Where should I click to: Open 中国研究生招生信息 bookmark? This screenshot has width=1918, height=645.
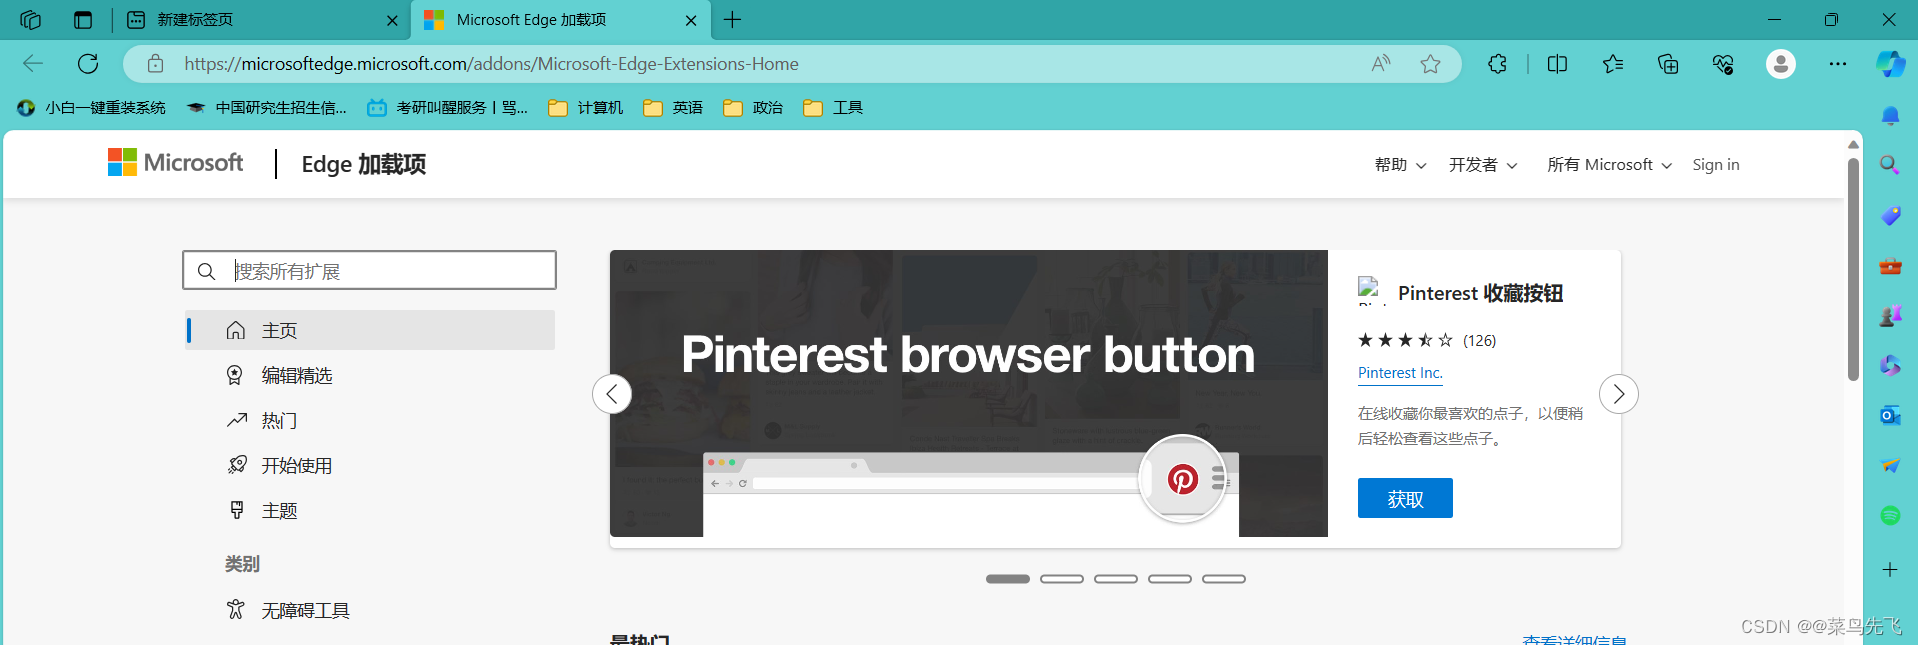[267, 108]
